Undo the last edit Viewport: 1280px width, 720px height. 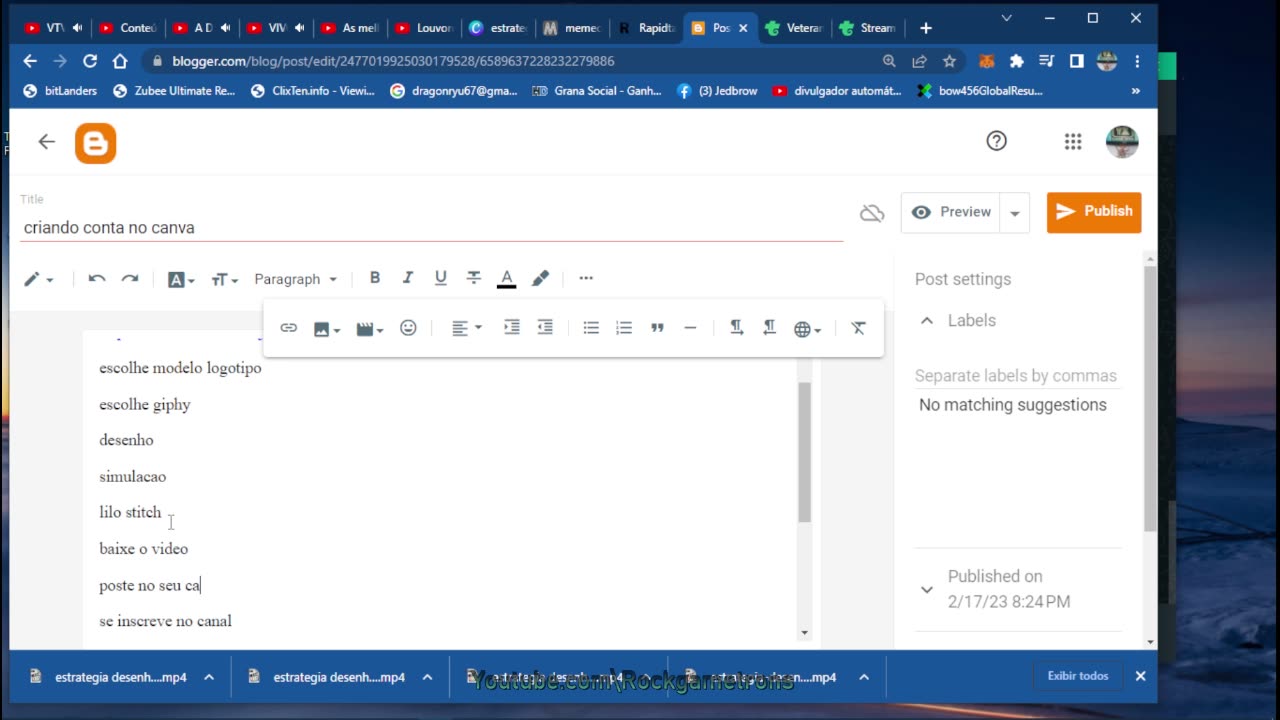click(96, 279)
